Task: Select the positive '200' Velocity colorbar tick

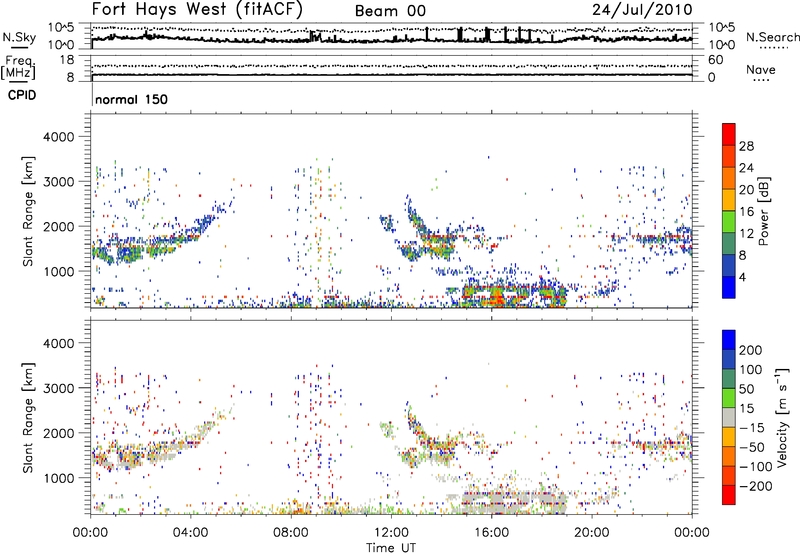Action: (x=751, y=350)
